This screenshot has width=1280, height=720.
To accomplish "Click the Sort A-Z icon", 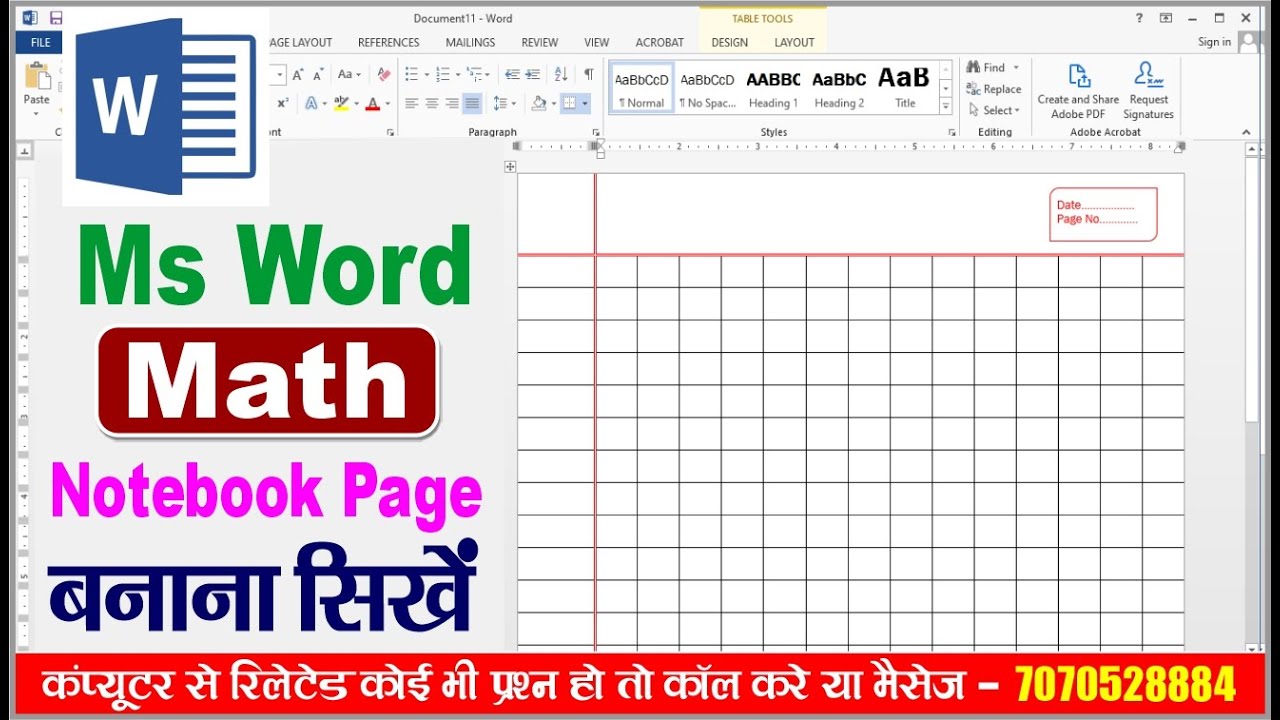I will click(x=561, y=74).
